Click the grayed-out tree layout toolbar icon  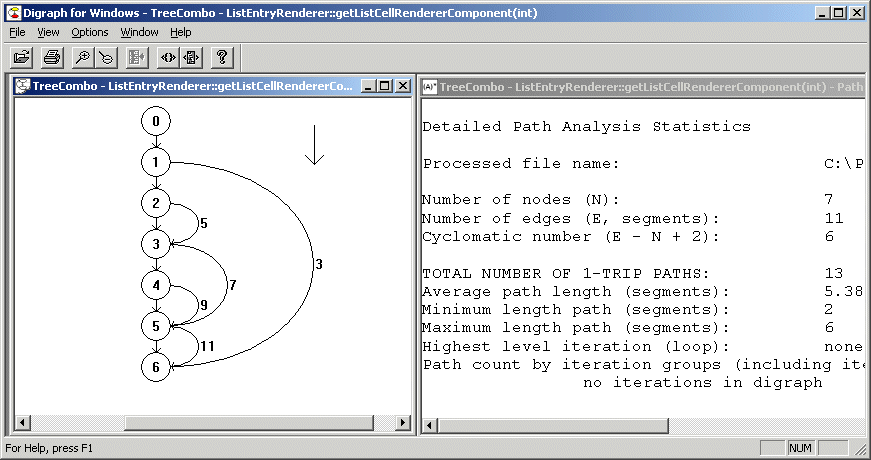click(x=137, y=57)
